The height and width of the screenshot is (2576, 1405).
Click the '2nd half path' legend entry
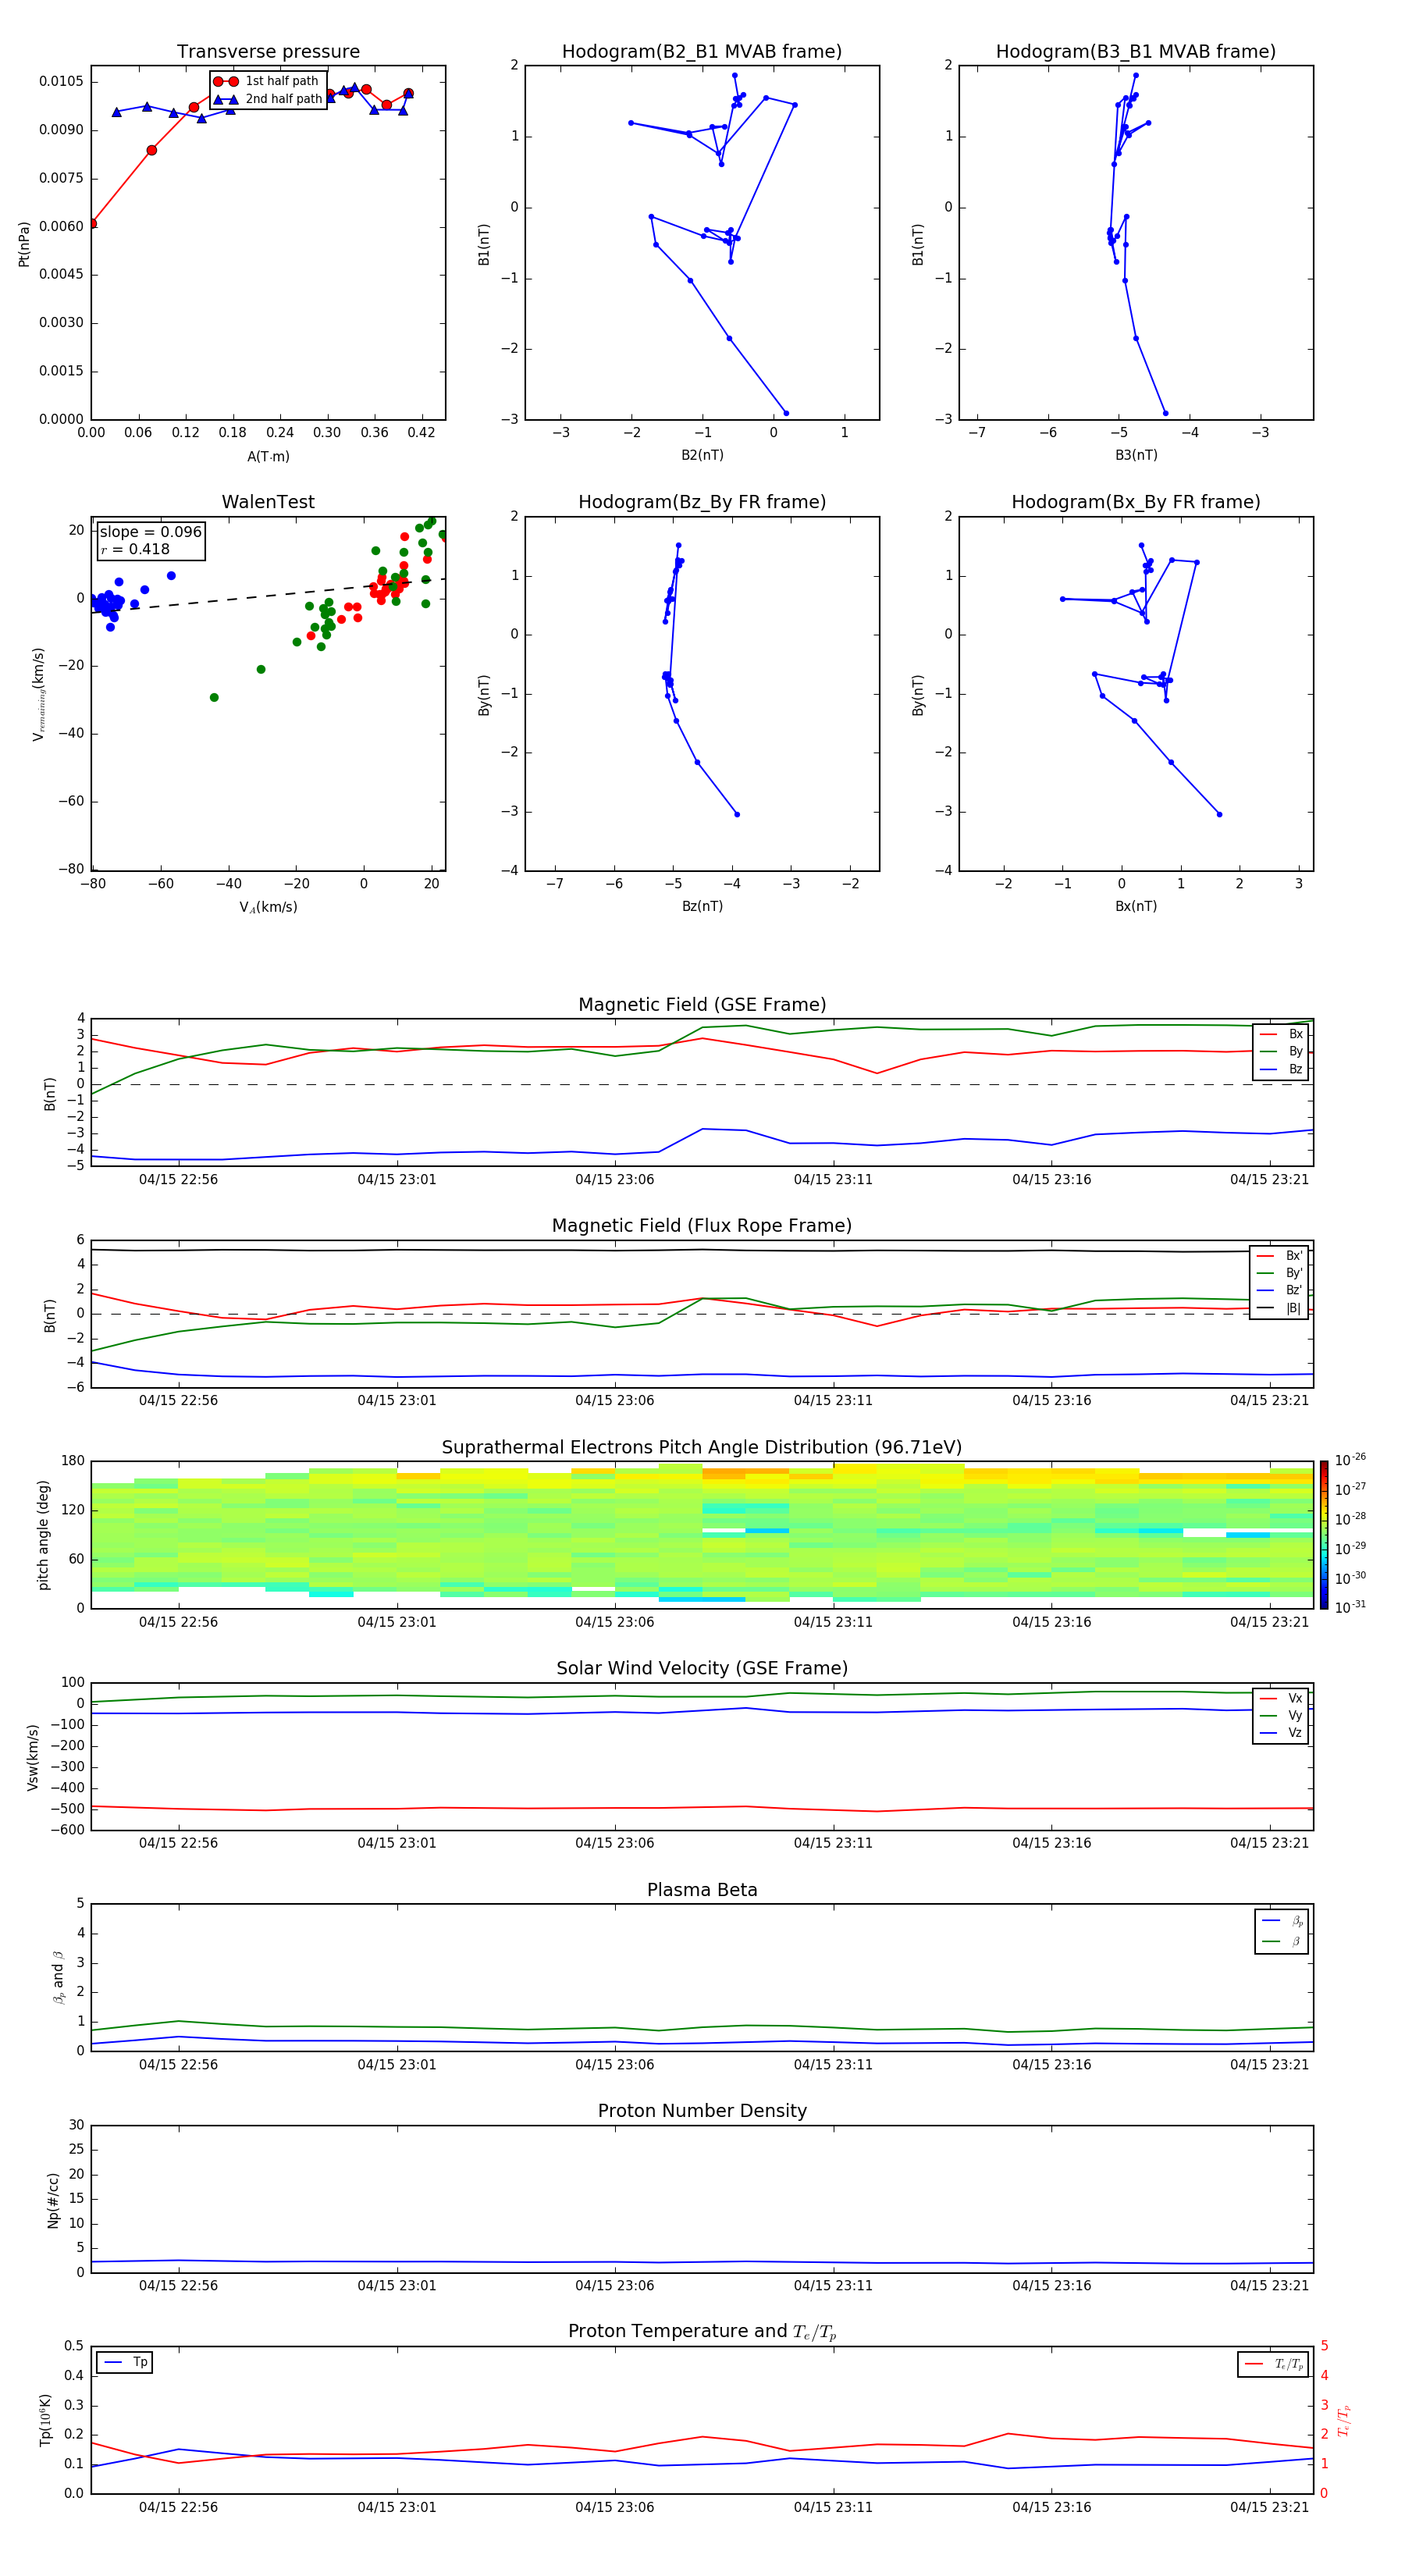tap(268, 99)
